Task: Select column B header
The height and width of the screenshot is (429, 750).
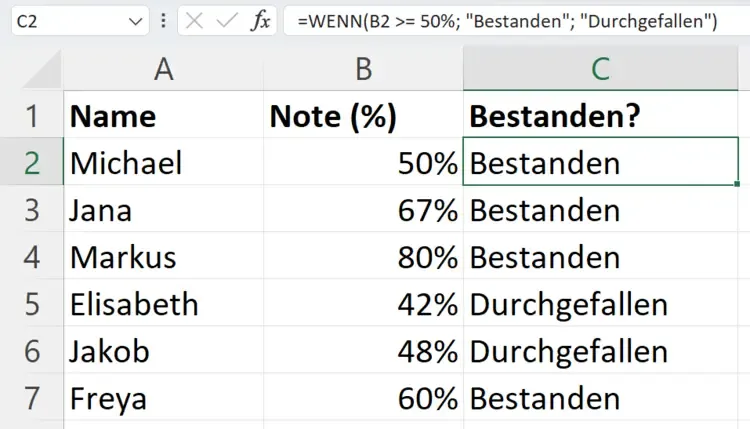Action: pyautogui.click(x=363, y=68)
